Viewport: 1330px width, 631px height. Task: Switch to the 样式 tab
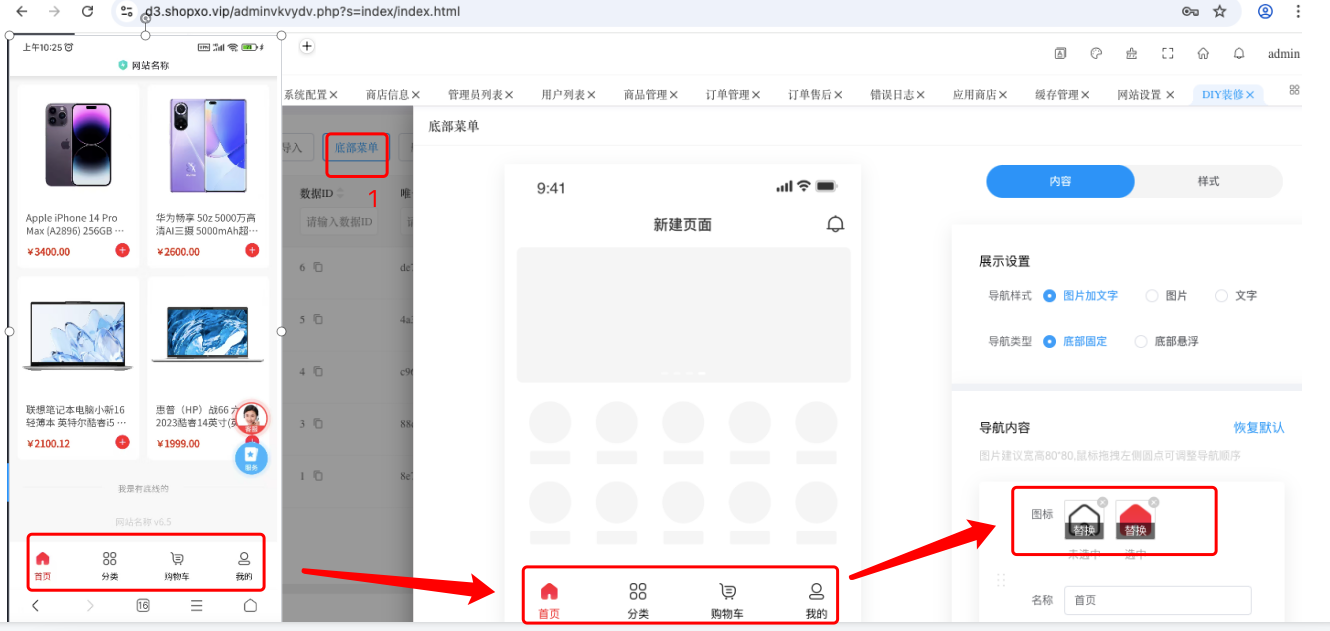(1208, 181)
